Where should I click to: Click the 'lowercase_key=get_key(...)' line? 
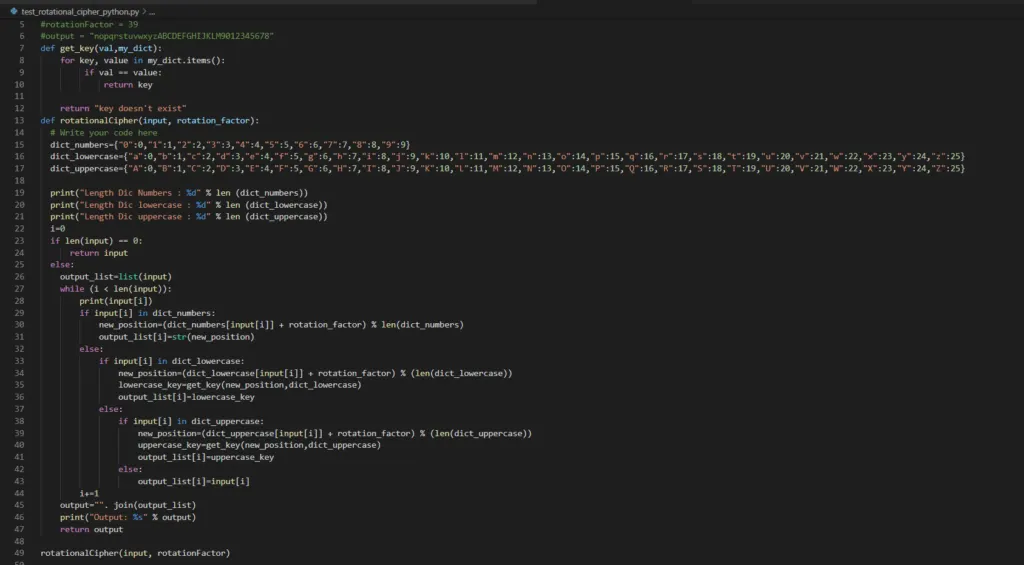click(240, 385)
